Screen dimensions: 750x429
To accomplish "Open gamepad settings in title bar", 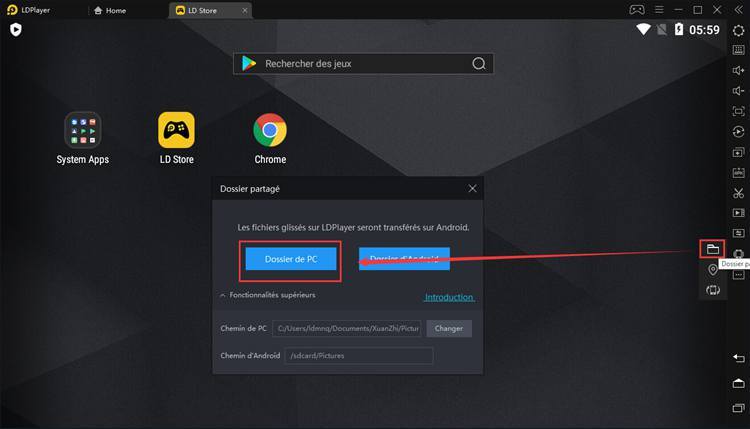I will coord(637,10).
